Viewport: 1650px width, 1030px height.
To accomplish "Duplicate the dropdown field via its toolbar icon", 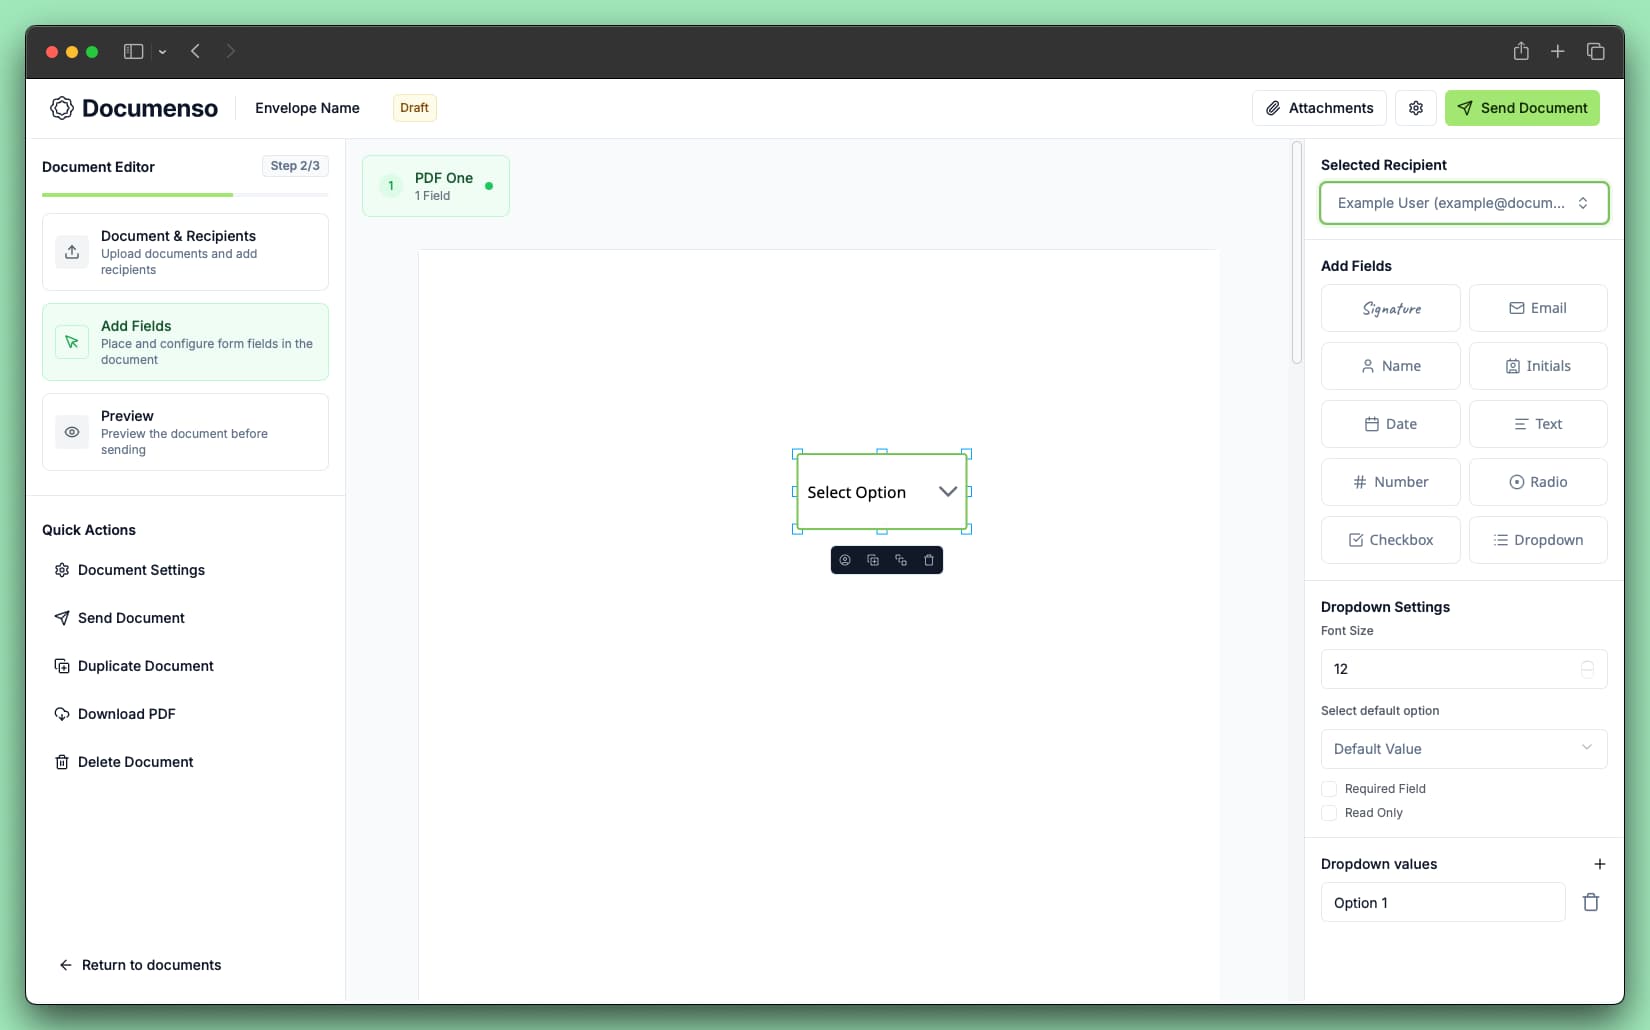I will coord(873,560).
